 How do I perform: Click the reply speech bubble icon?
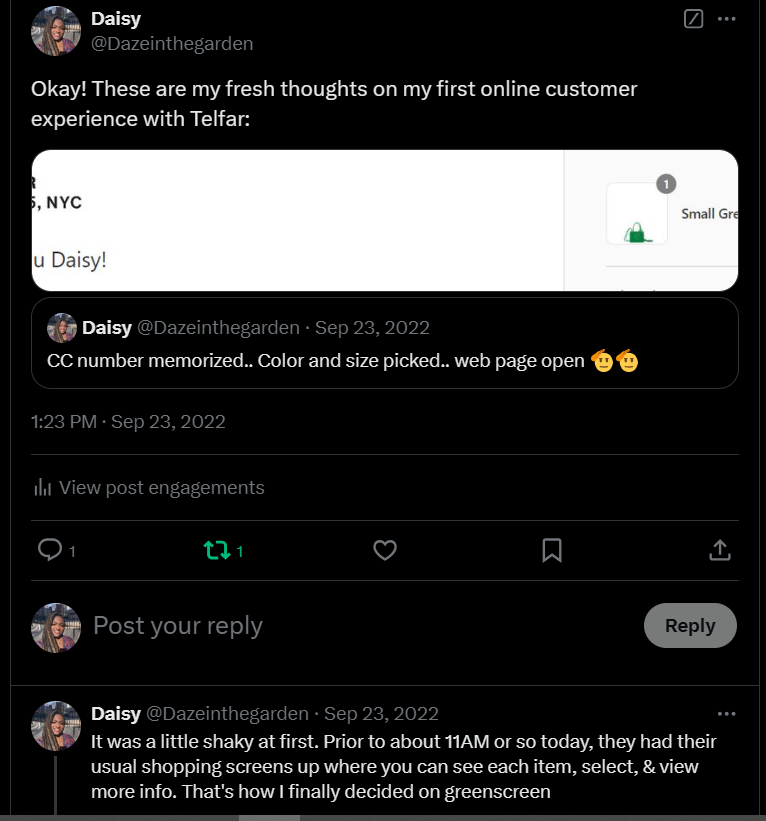pyautogui.click(x=50, y=550)
